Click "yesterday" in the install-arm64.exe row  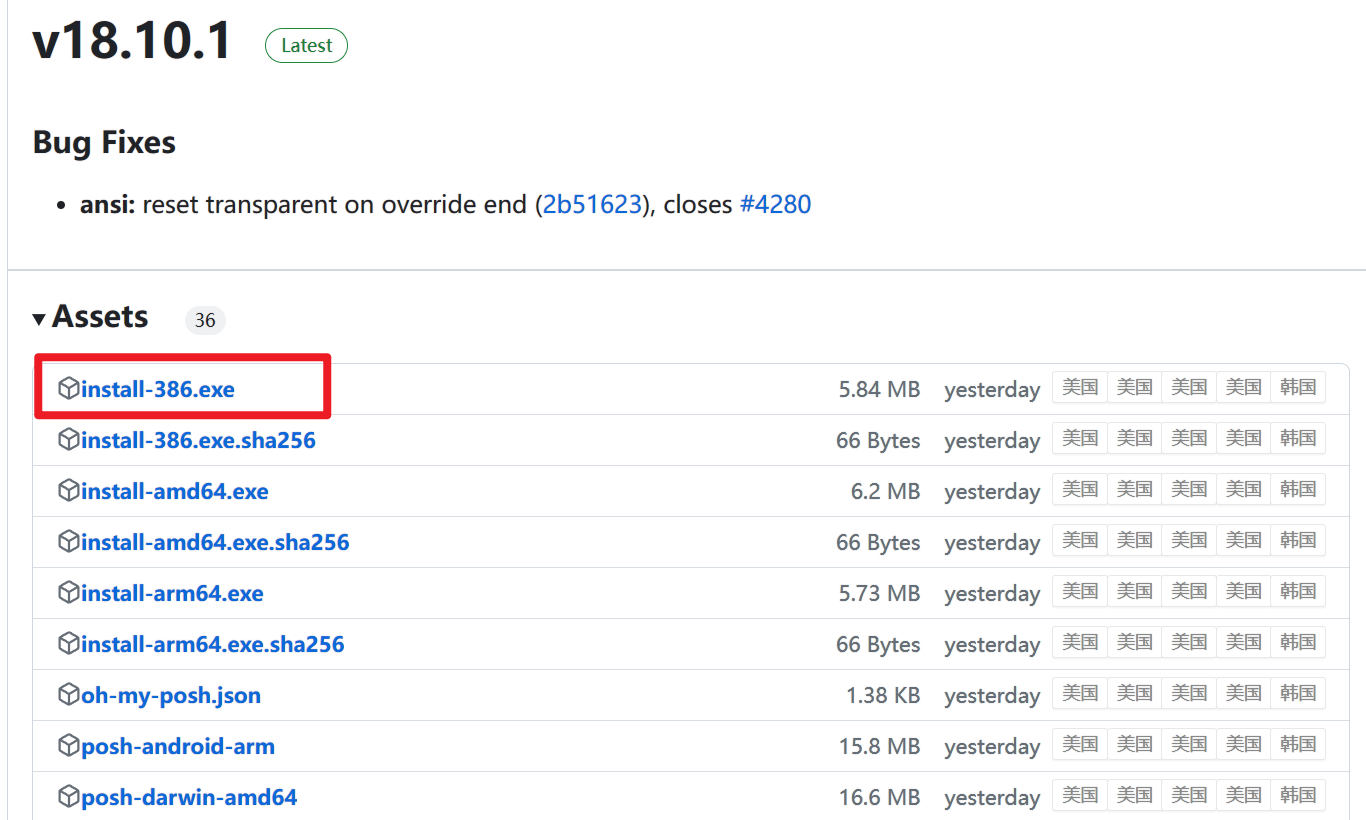coord(992,593)
